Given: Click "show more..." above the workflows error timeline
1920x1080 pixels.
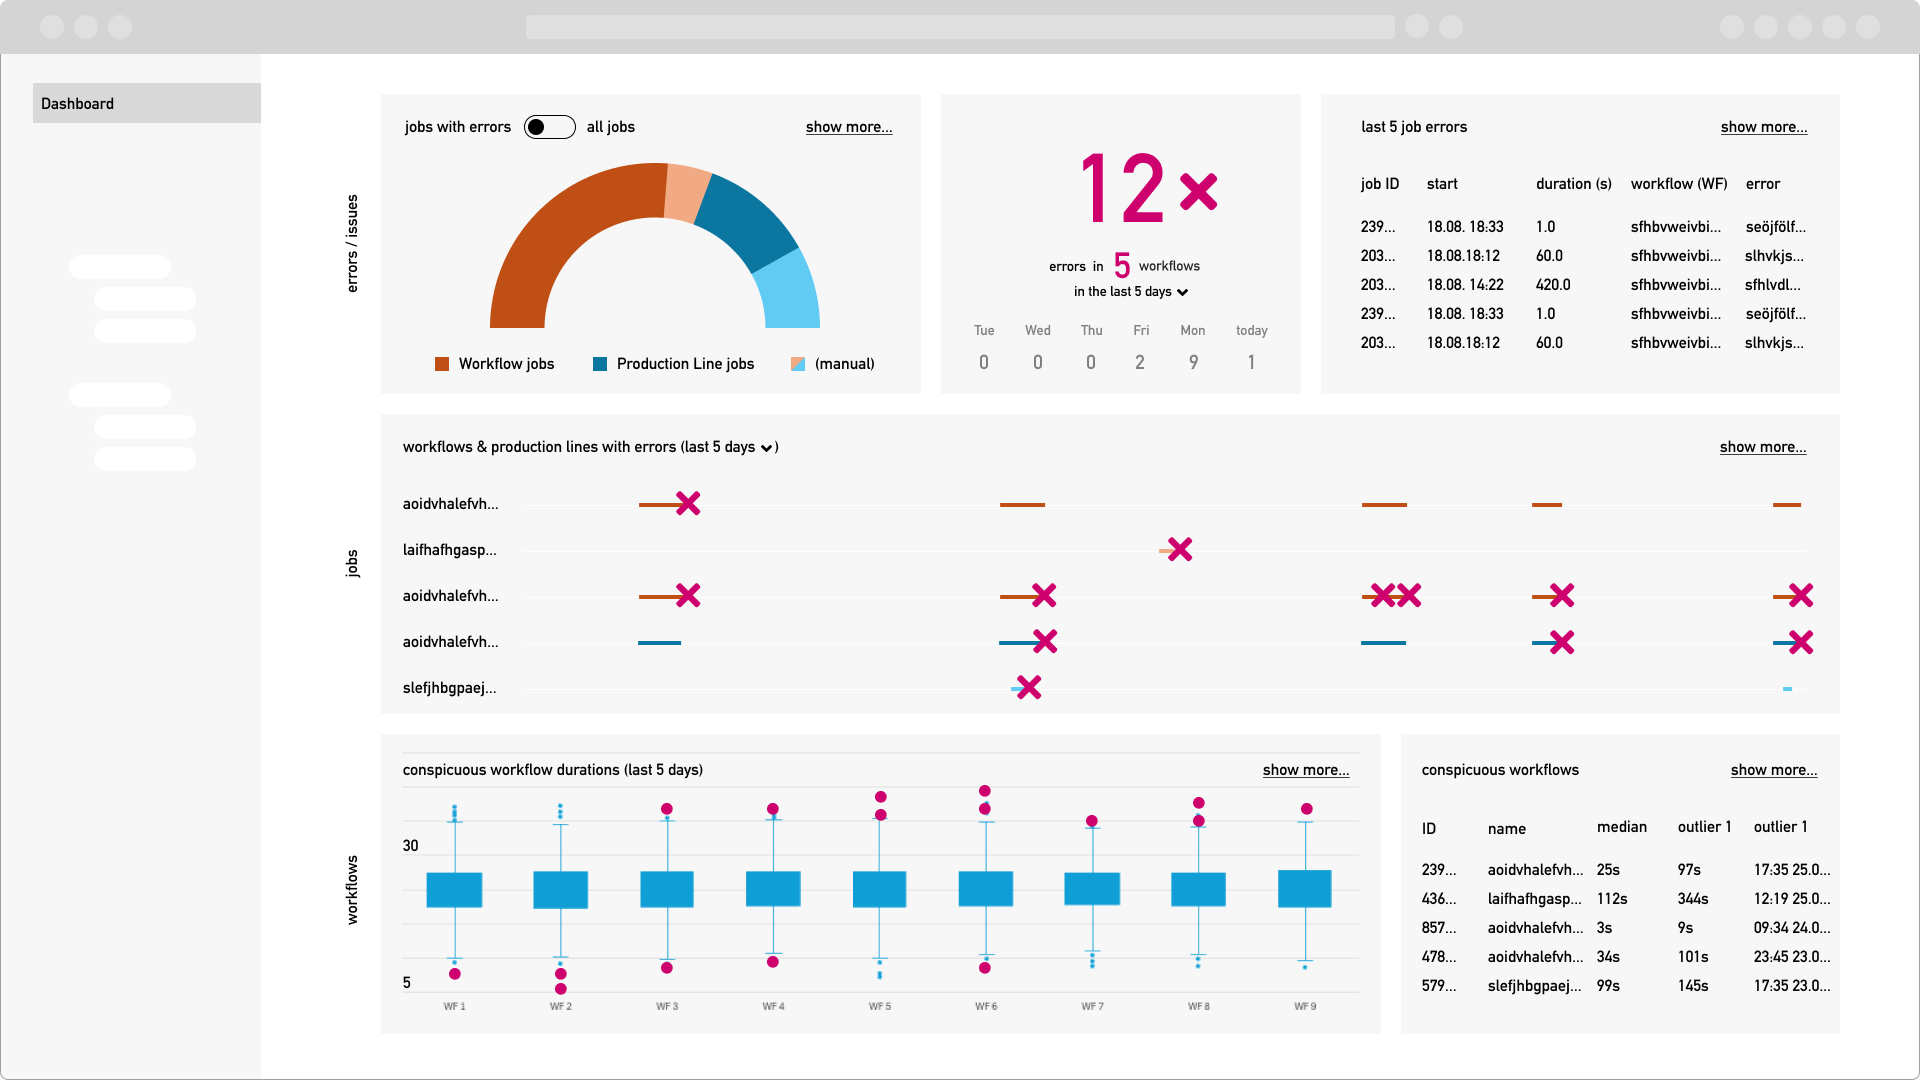Looking at the screenshot, I should click(1763, 447).
